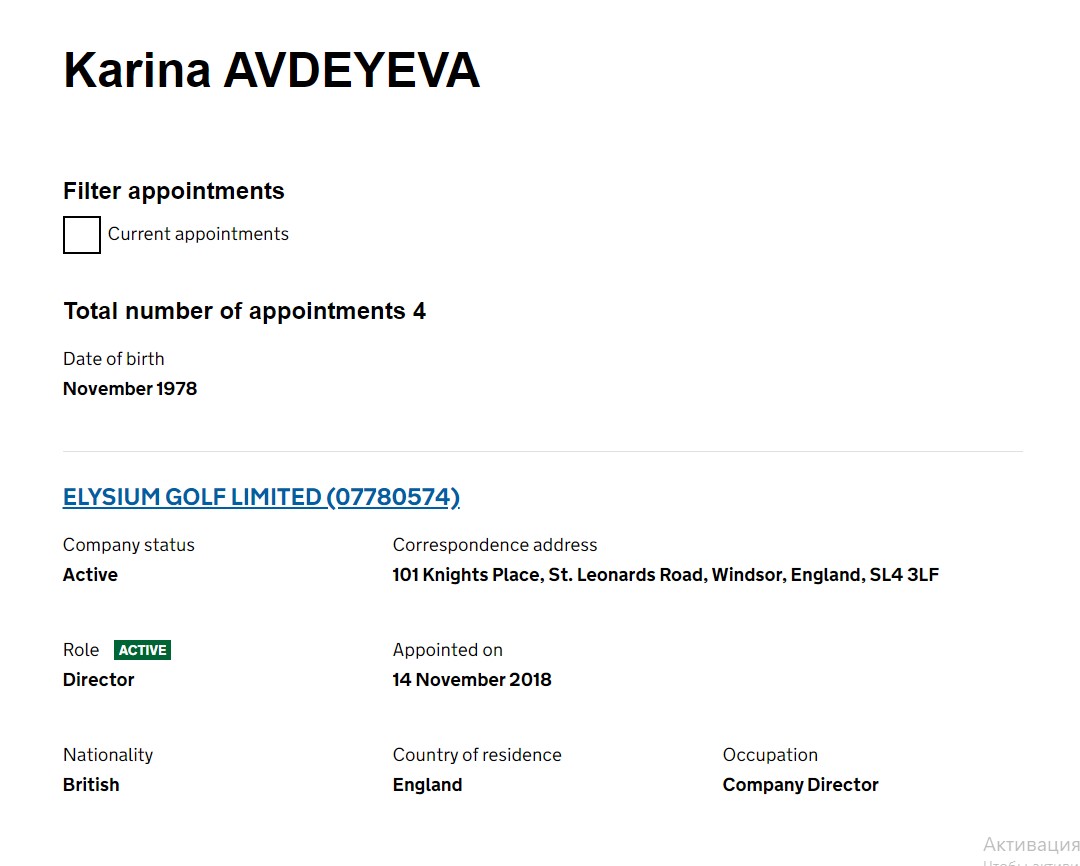The image size is (1080, 866).
Task: Click the 101 Knights Place address text
Action: point(665,575)
